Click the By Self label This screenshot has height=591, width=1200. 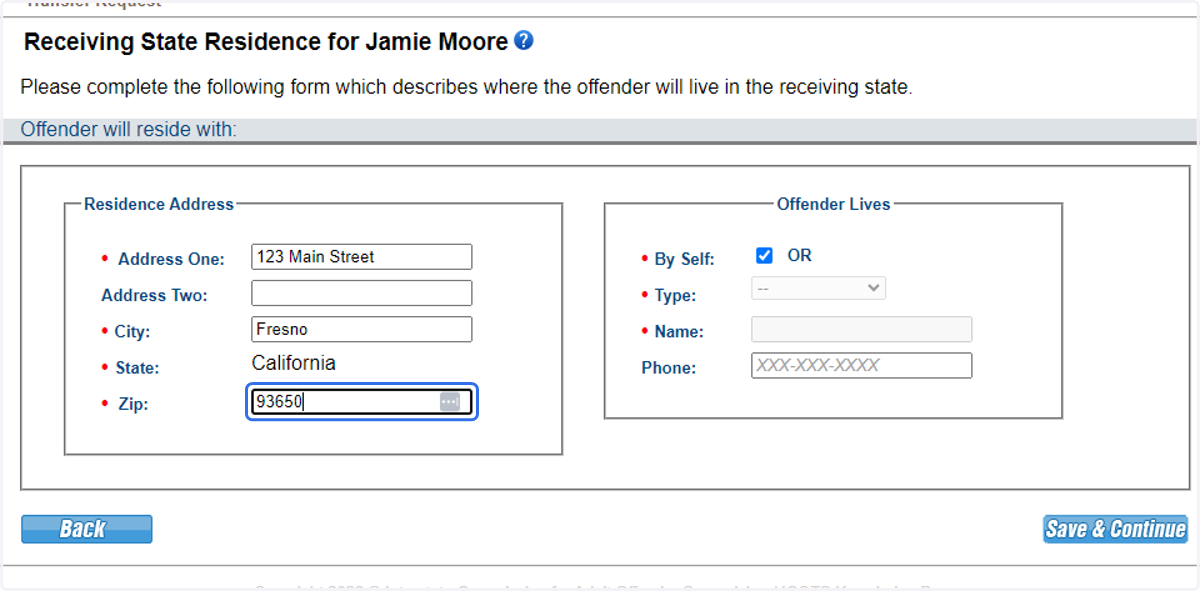685,259
